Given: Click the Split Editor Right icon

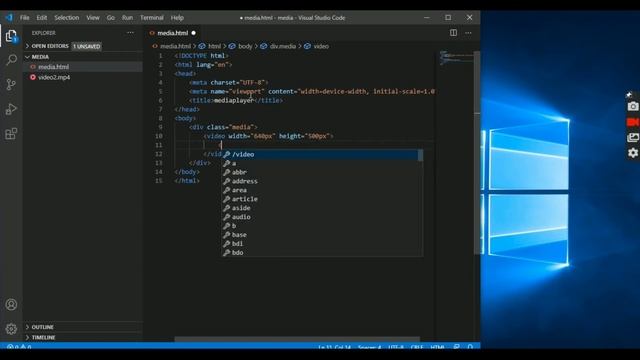Looking at the screenshot, I should tap(453, 33).
